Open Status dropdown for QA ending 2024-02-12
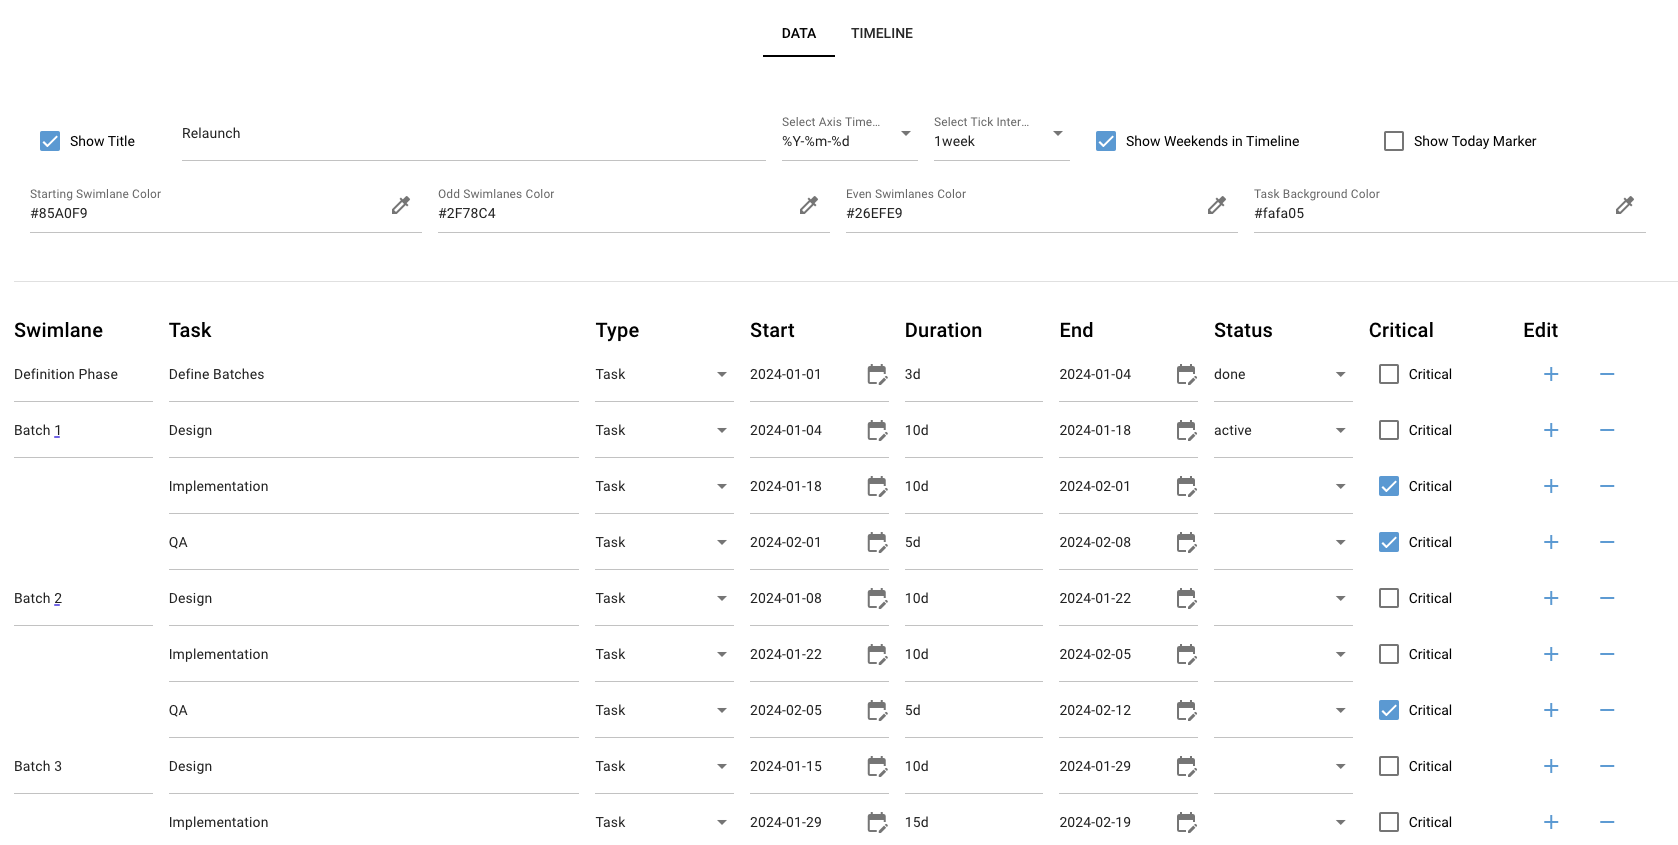The width and height of the screenshot is (1678, 845). point(1283,711)
